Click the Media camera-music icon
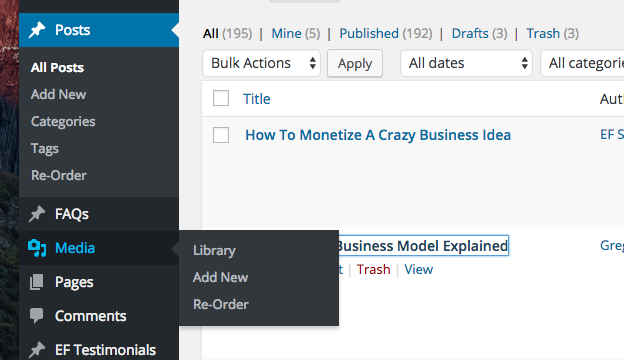 37,248
